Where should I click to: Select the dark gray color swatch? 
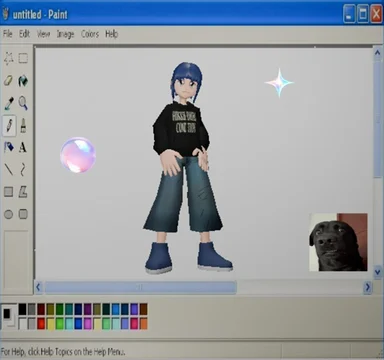coord(32,309)
